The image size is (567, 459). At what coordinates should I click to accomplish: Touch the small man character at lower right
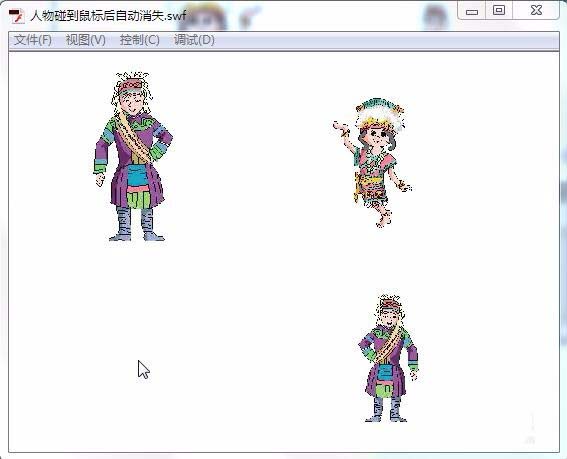pyautogui.click(x=389, y=358)
